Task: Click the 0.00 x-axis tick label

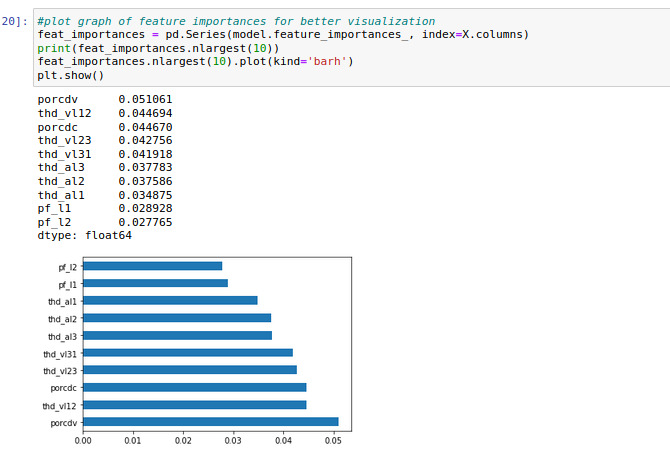Action: coord(83,438)
